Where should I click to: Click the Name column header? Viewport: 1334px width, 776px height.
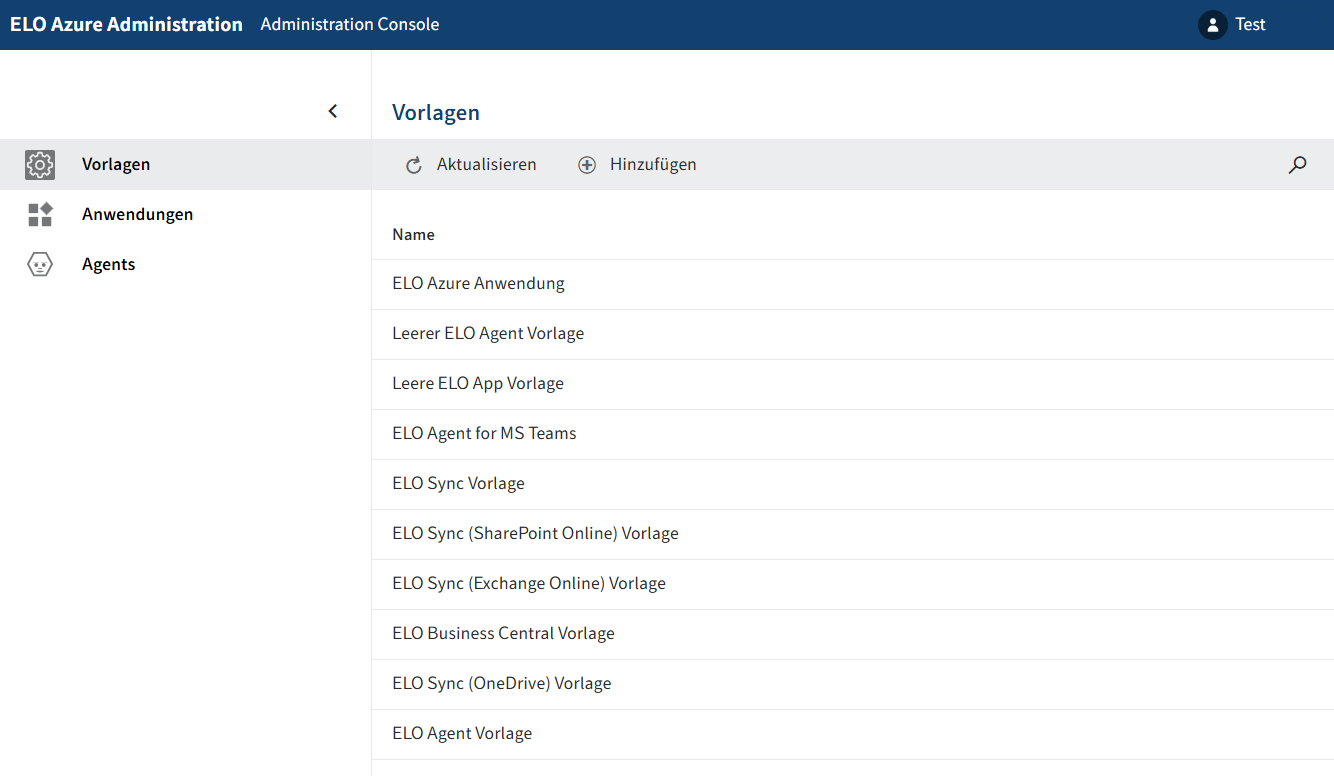pyautogui.click(x=413, y=235)
